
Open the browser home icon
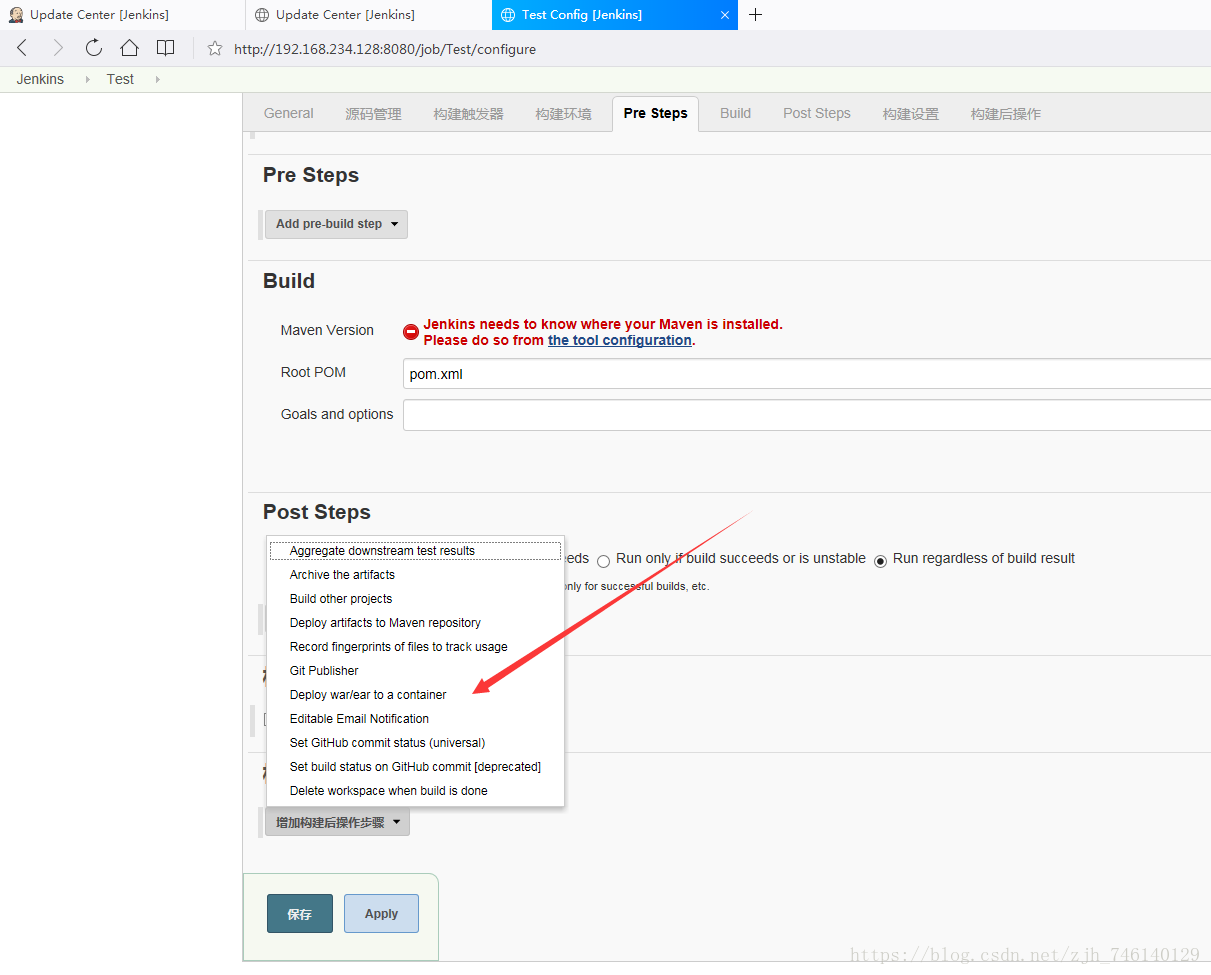click(129, 48)
